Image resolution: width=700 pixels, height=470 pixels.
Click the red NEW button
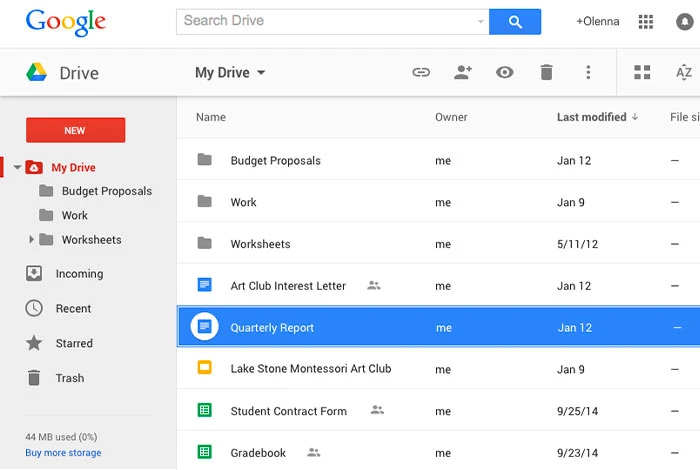(x=75, y=130)
